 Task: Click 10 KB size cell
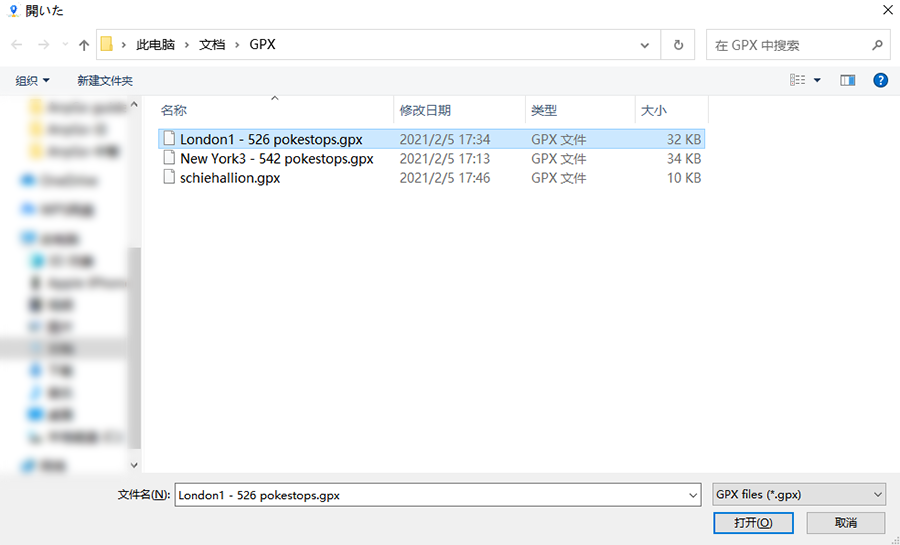coord(684,178)
